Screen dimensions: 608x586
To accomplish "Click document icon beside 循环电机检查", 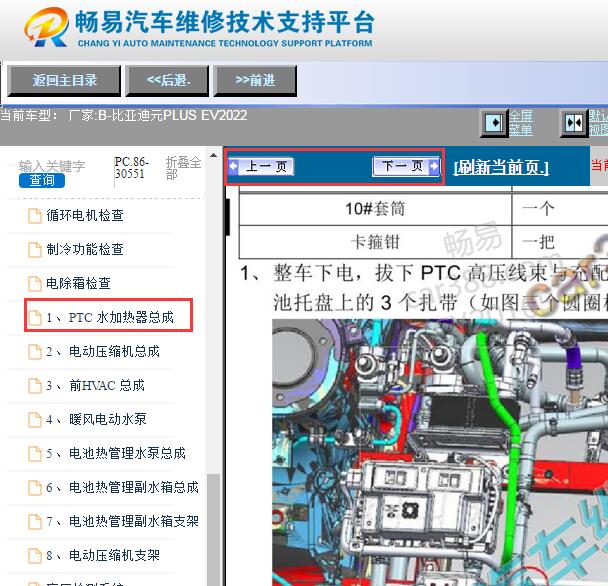I will pos(35,216).
